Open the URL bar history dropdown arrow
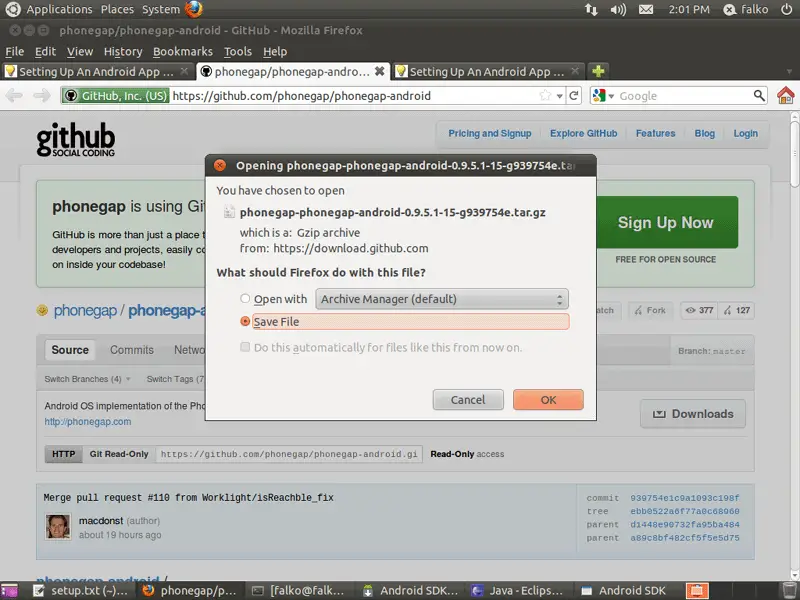Image resolution: width=800 pixels, height=600 pixels. 560,96
